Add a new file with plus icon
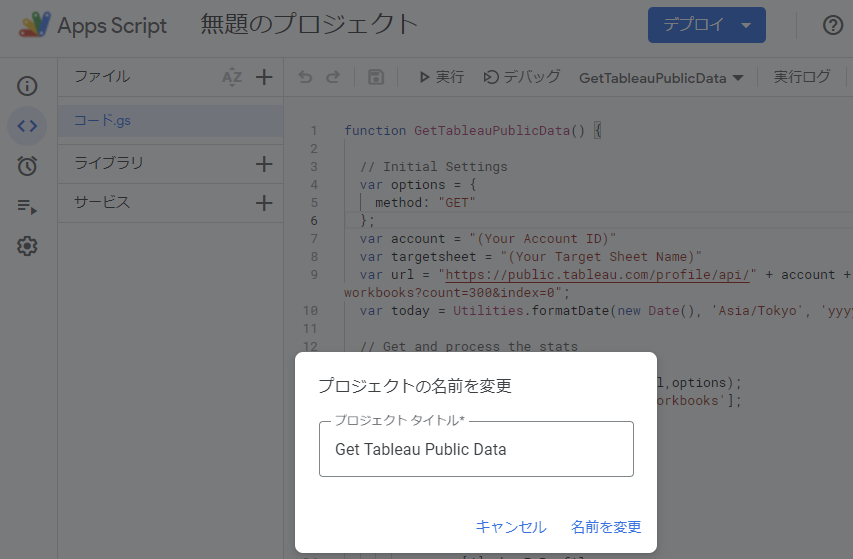Screen dimensions: 853x559 [264, 77]
